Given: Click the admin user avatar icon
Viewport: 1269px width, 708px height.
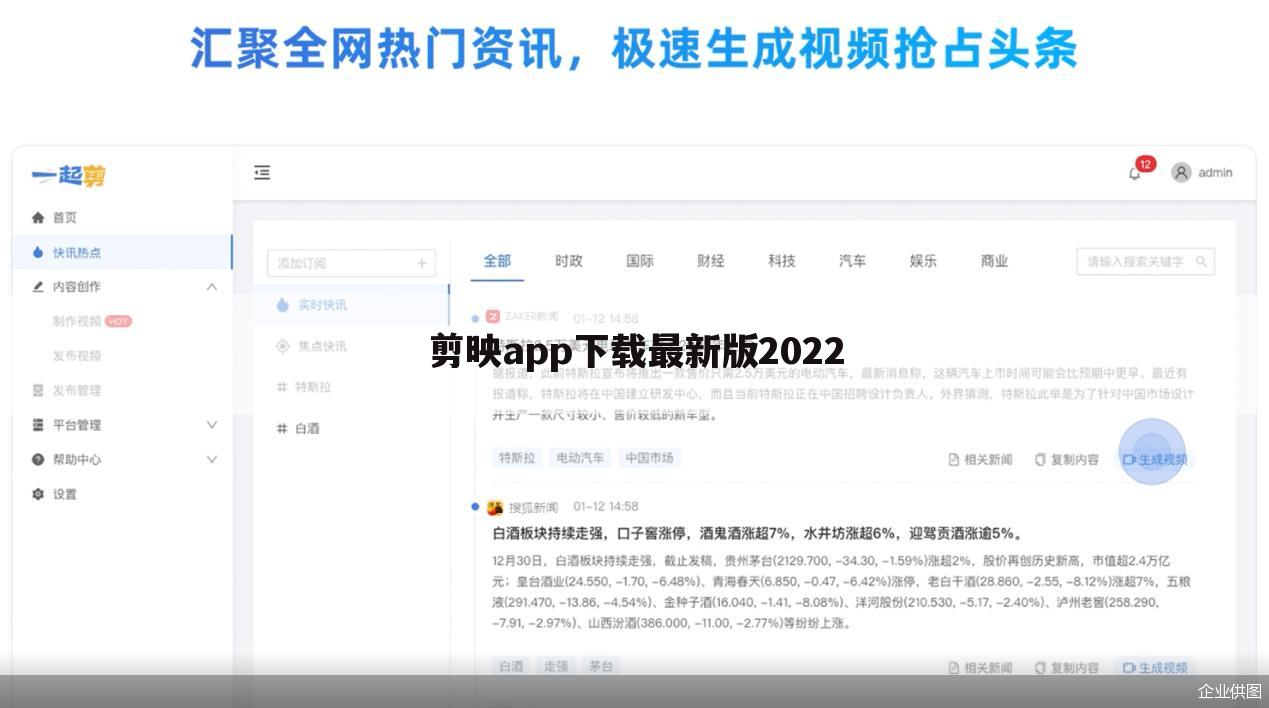Looking at the screenshot, I should click(x=1181, y=172).
